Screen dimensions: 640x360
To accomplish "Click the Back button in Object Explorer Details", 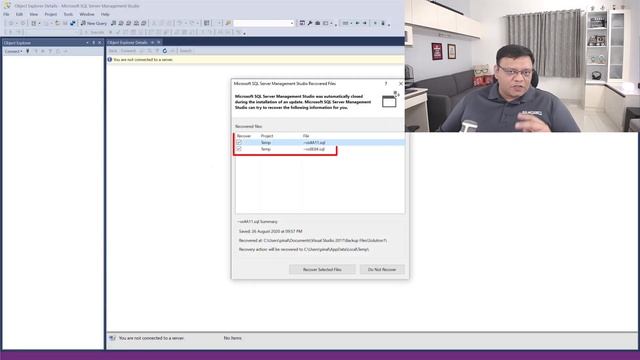I will (x=113, y=51).
